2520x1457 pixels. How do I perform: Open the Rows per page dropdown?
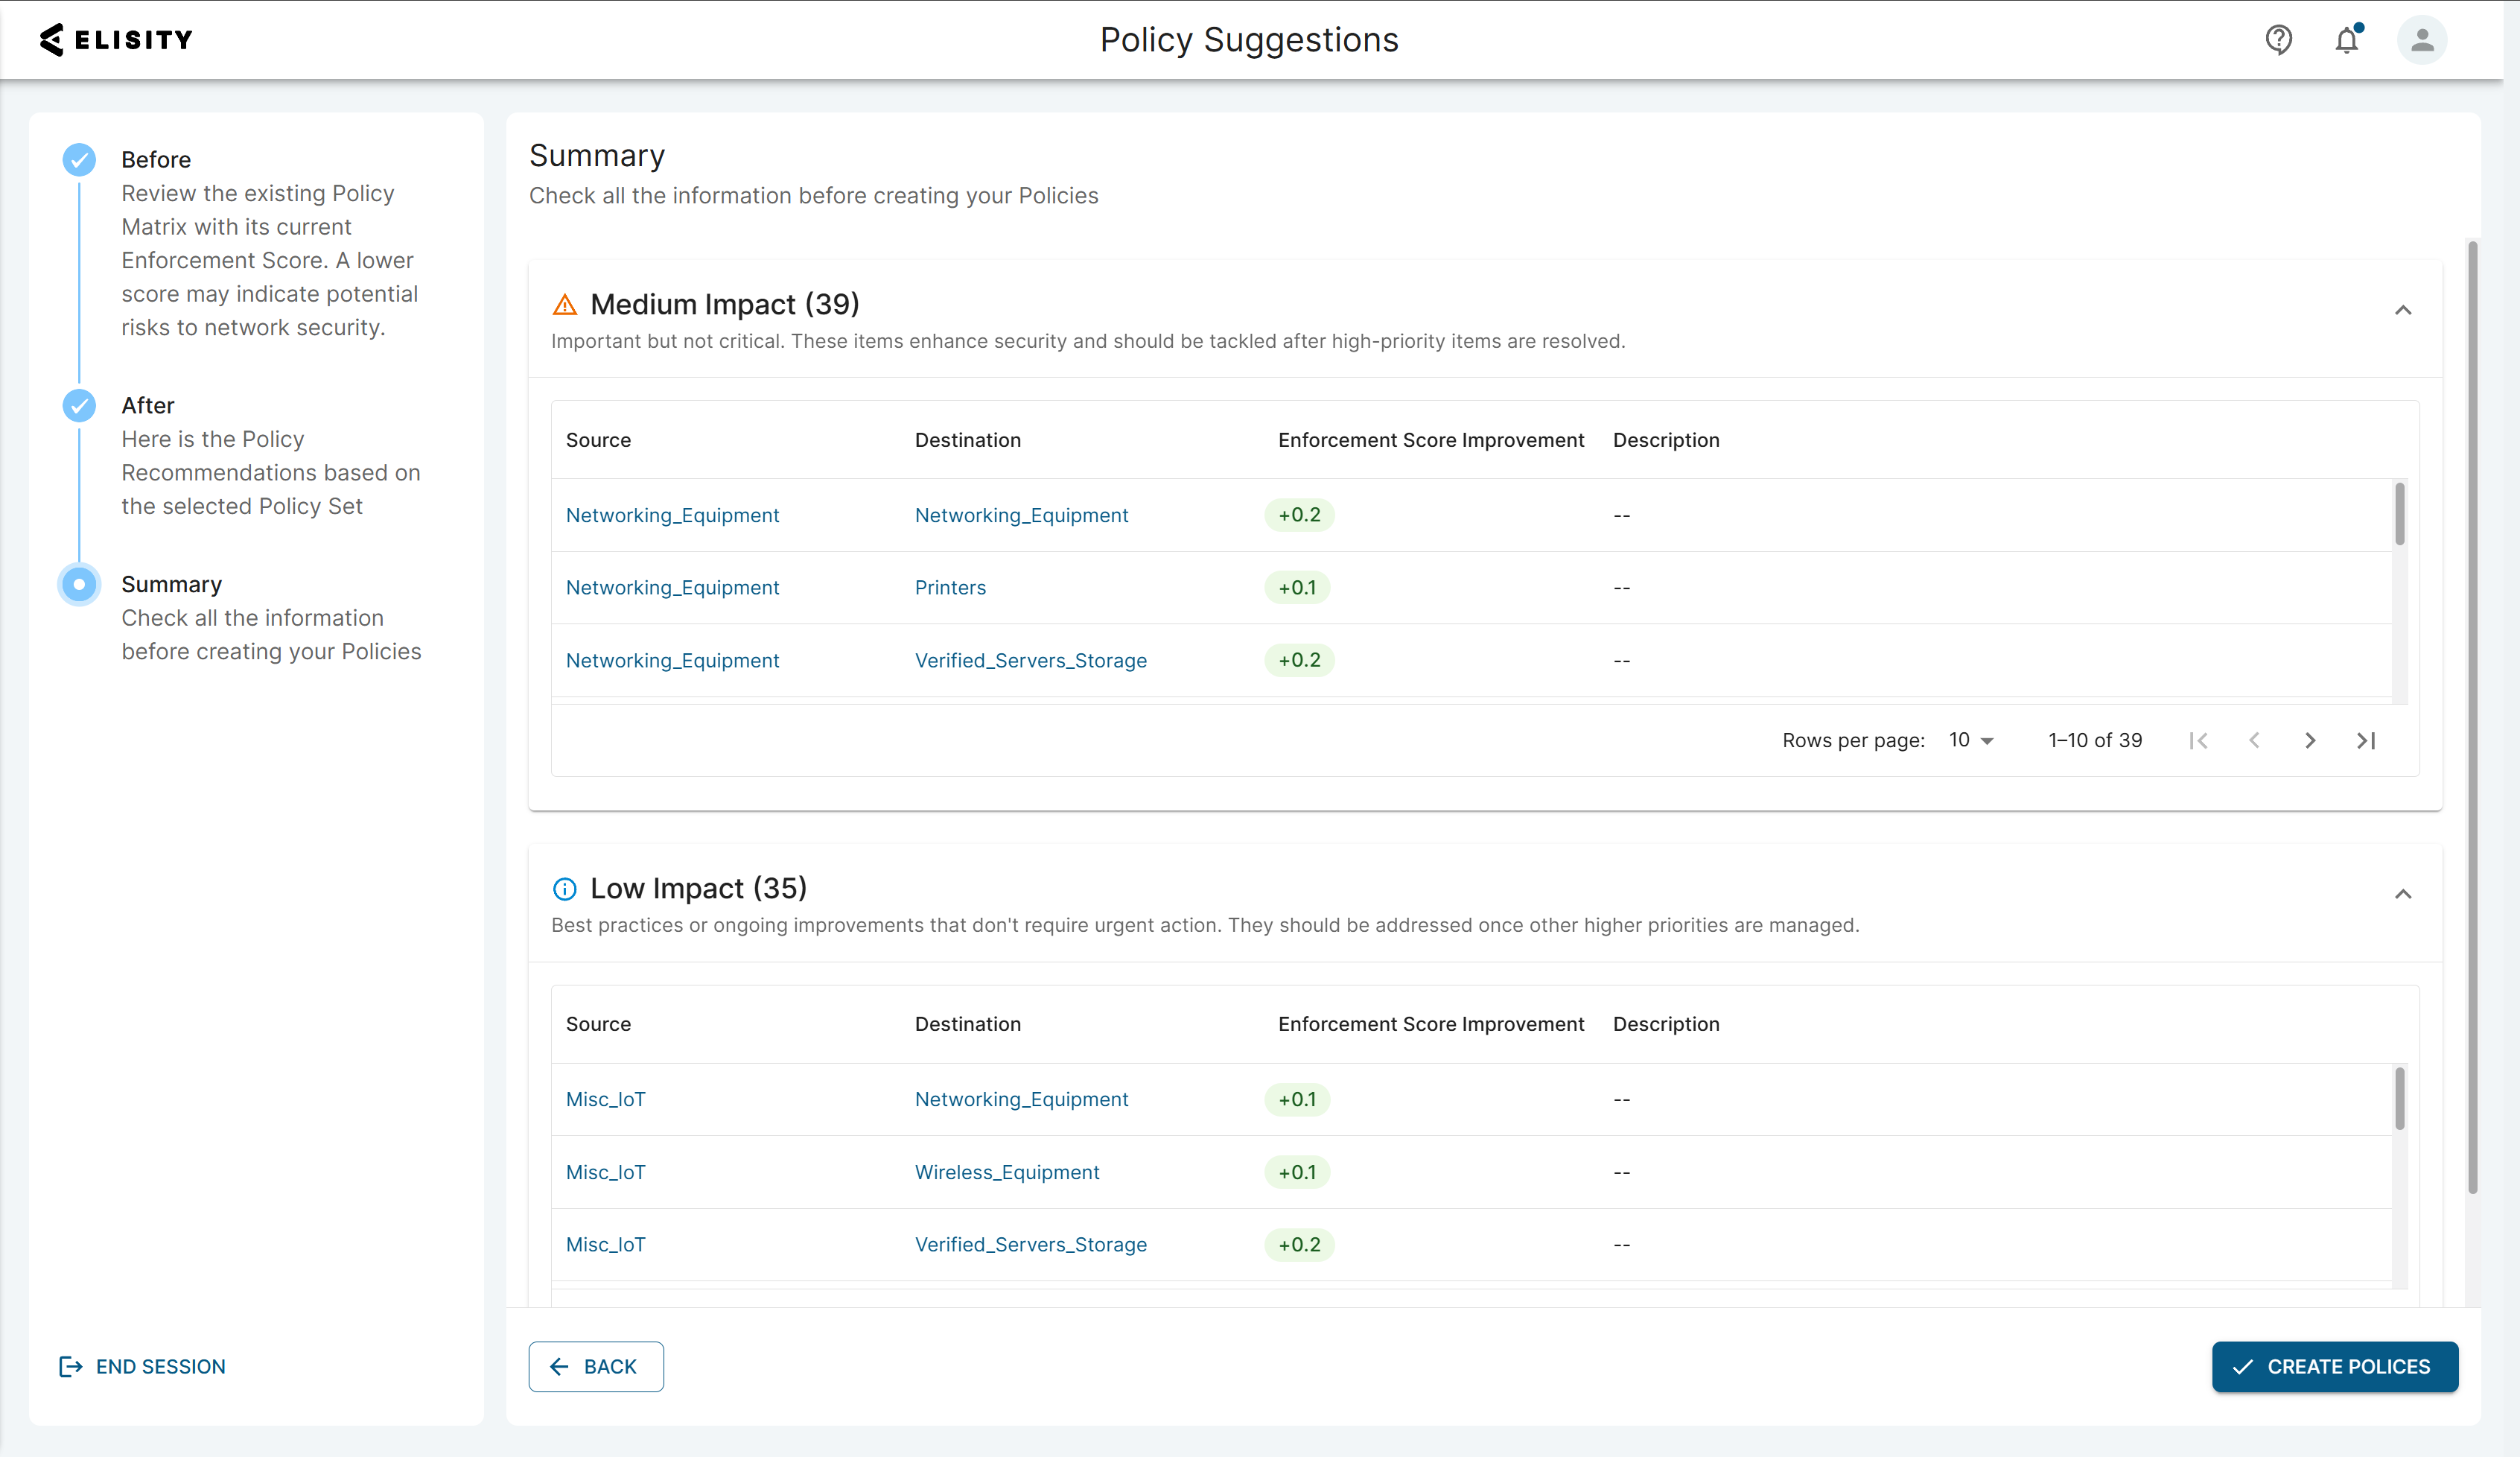tap(1970, 741)
